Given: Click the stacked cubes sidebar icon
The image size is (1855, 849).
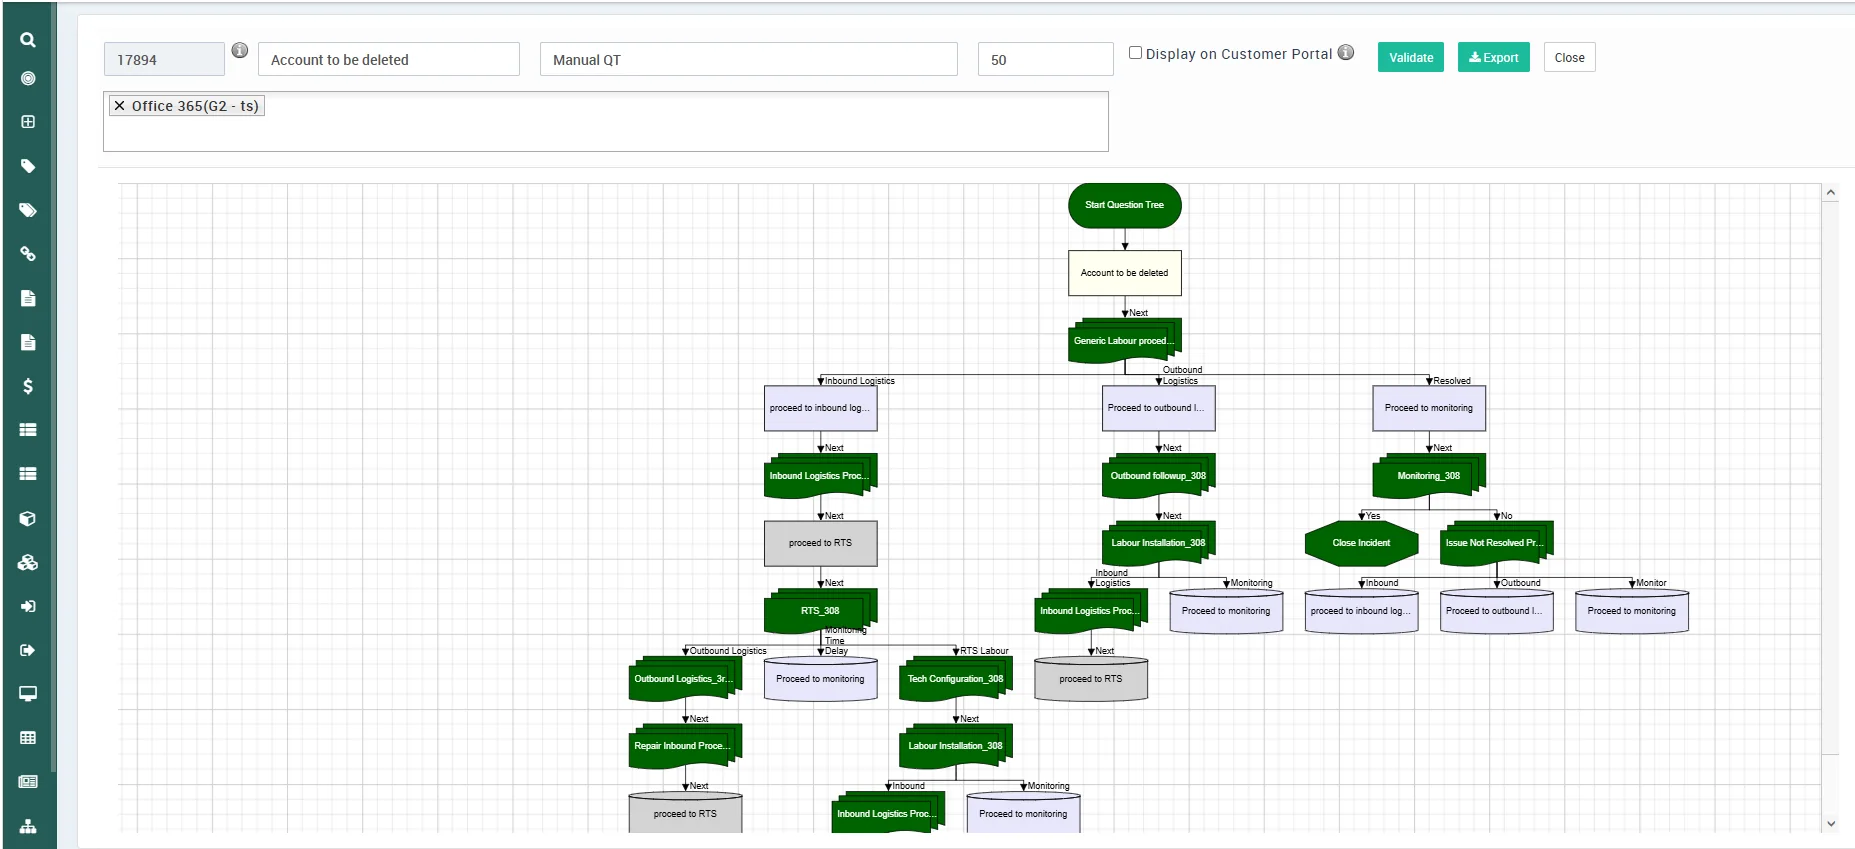Looking at the screenshot, I should (x=28, y=562).
